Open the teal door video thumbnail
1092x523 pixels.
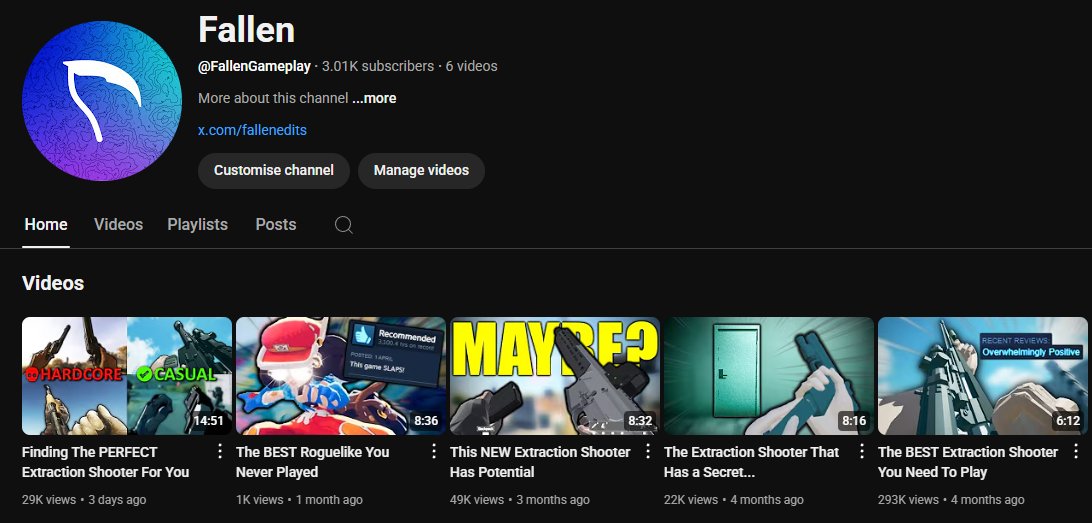click(768, 376)
